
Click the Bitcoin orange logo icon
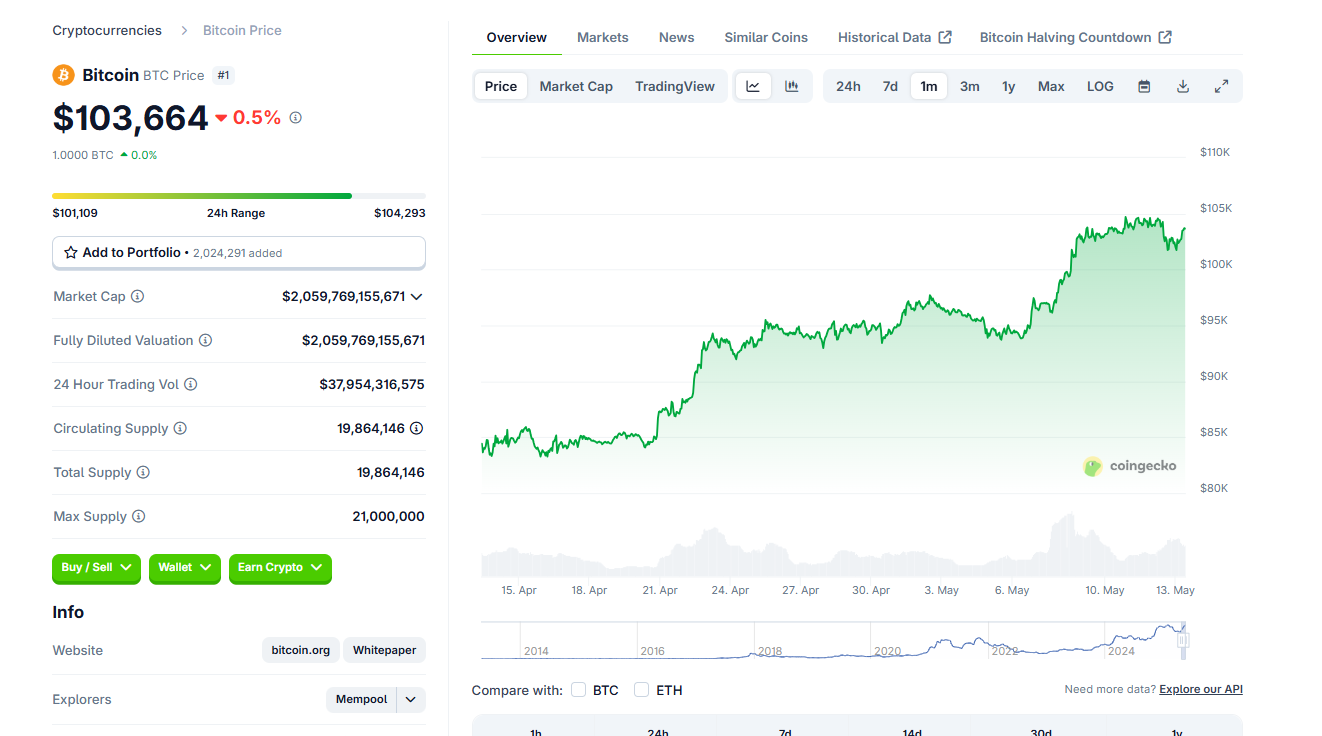click(x=63, y=75)
